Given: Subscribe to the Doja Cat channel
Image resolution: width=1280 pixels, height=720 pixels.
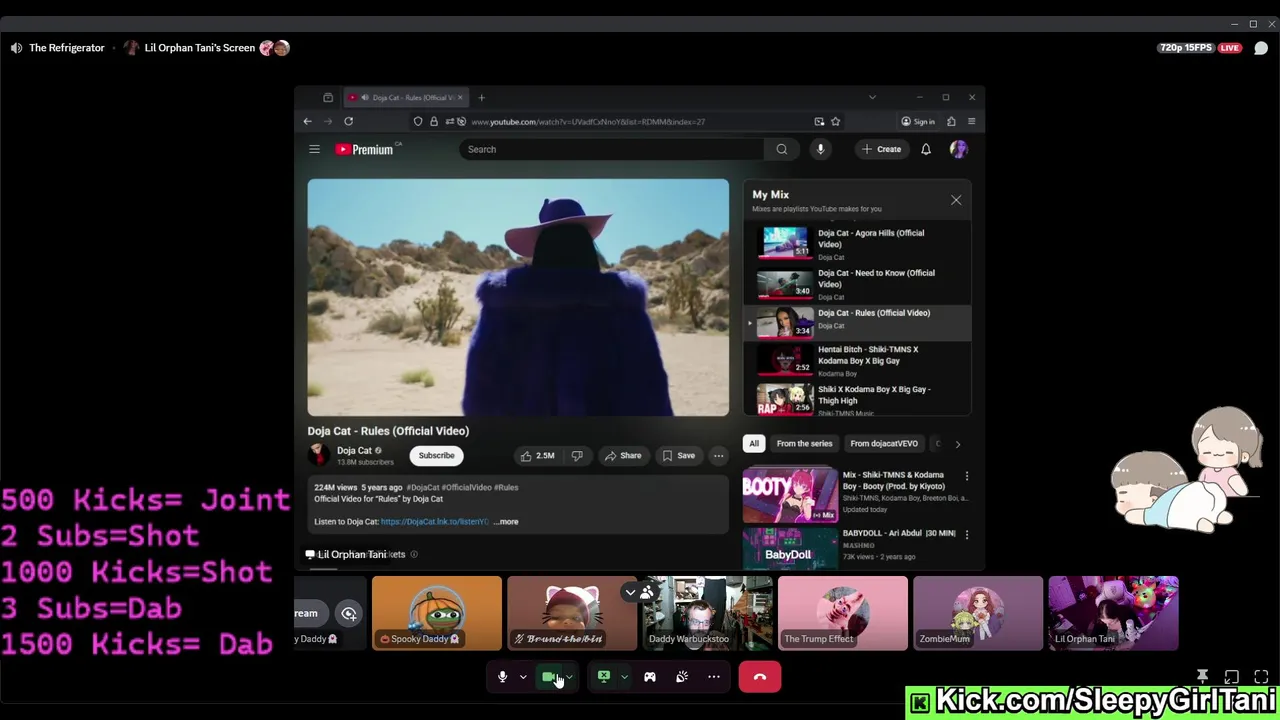Looking at the screenshot, I should coord(436,456).
